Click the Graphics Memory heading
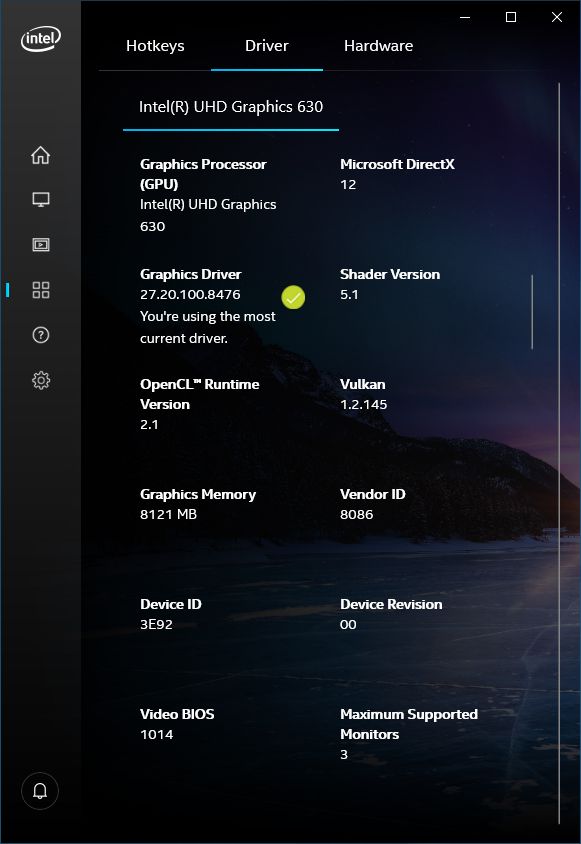This screenshot has width=581, height=844. coord(198,494)
